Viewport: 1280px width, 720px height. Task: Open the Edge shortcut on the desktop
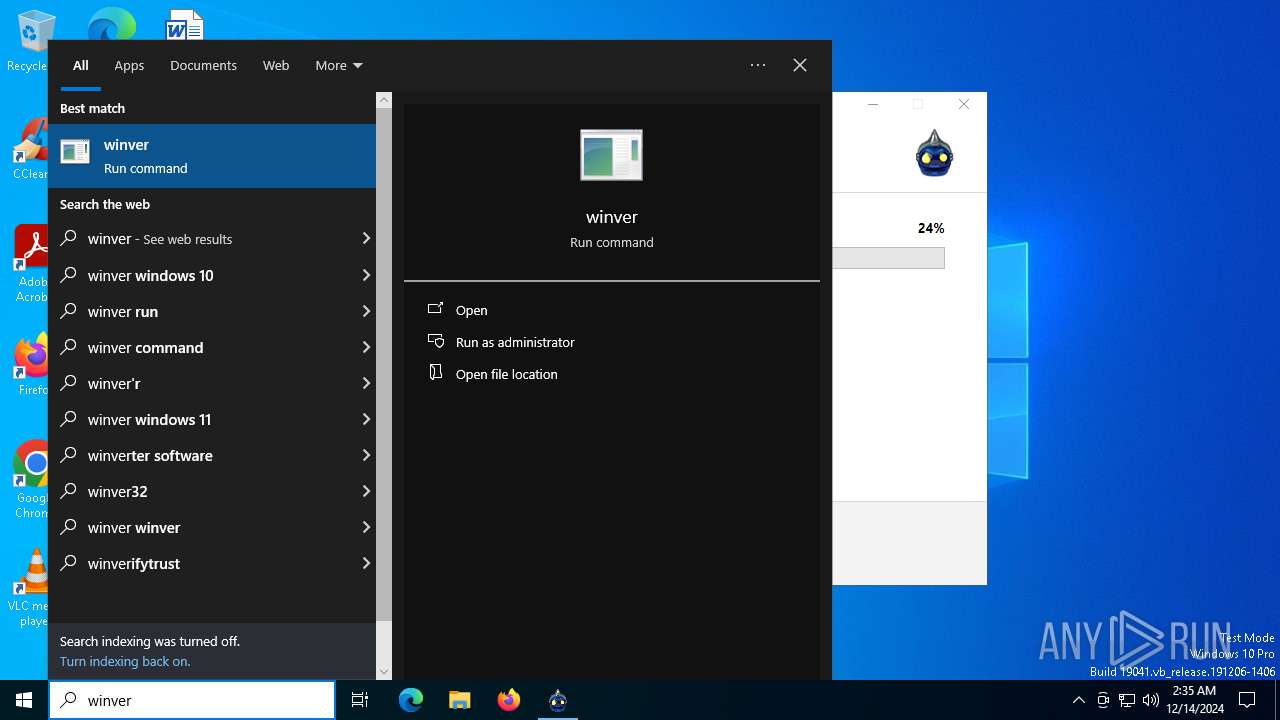(111, 24)
